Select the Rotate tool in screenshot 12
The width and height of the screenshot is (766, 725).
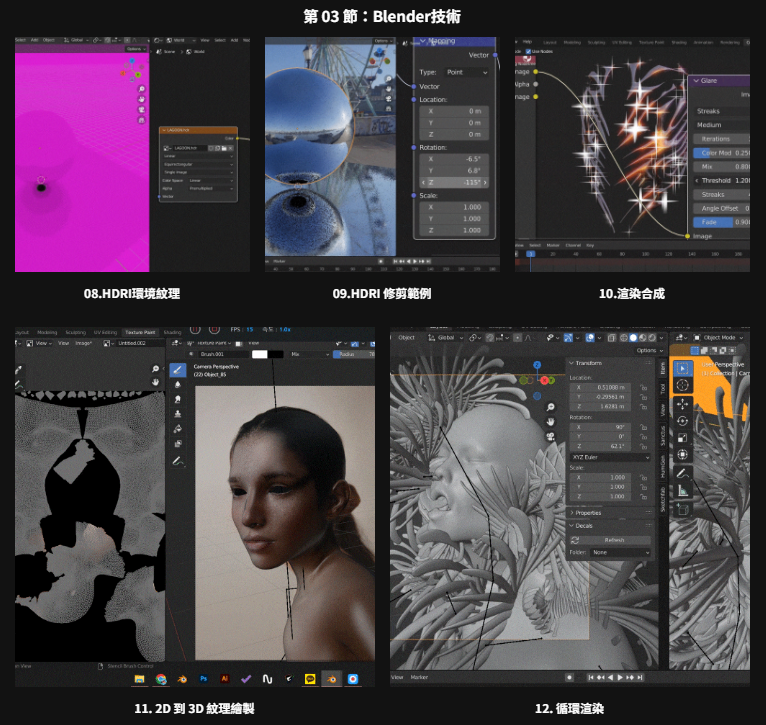pos(682,421)
